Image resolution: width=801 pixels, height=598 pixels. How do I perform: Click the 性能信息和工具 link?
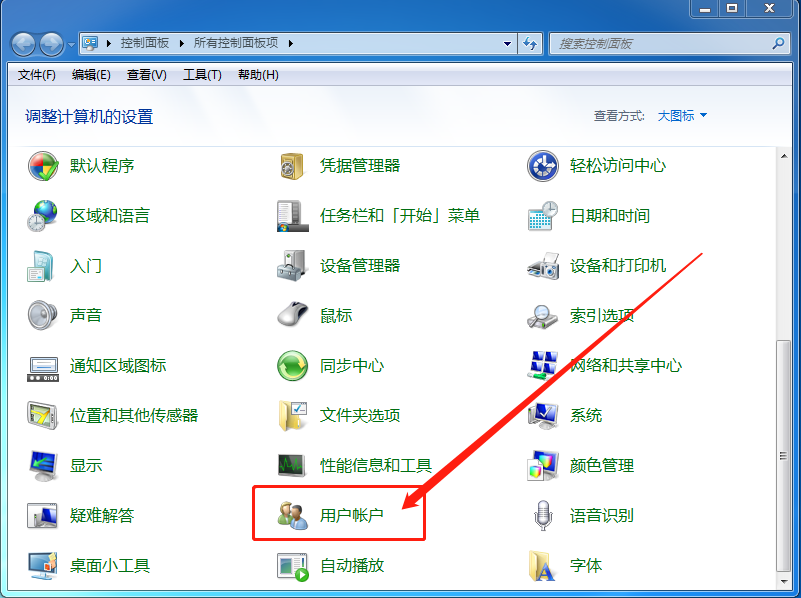[x=375, y=466]
